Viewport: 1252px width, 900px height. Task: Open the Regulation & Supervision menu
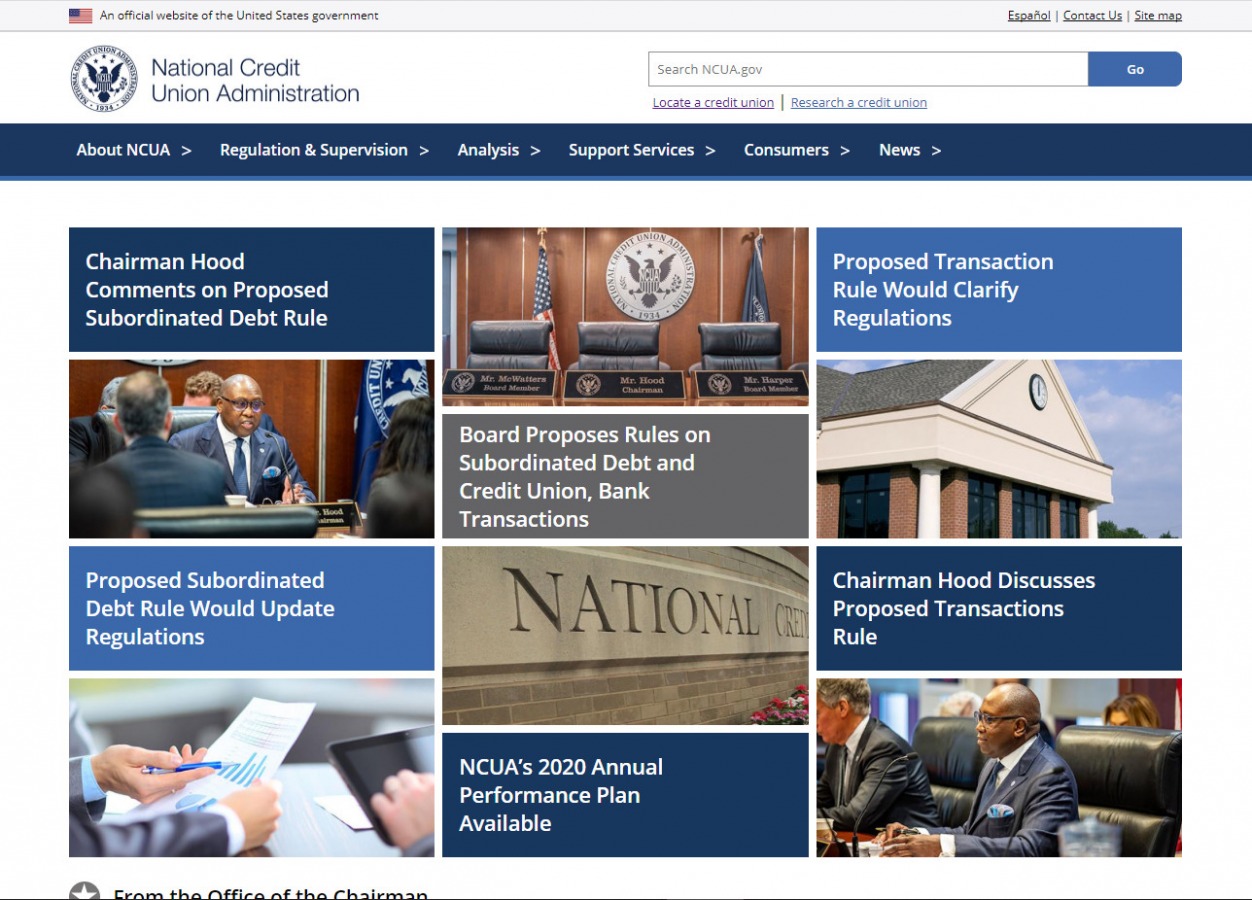(x=314, y=150)
